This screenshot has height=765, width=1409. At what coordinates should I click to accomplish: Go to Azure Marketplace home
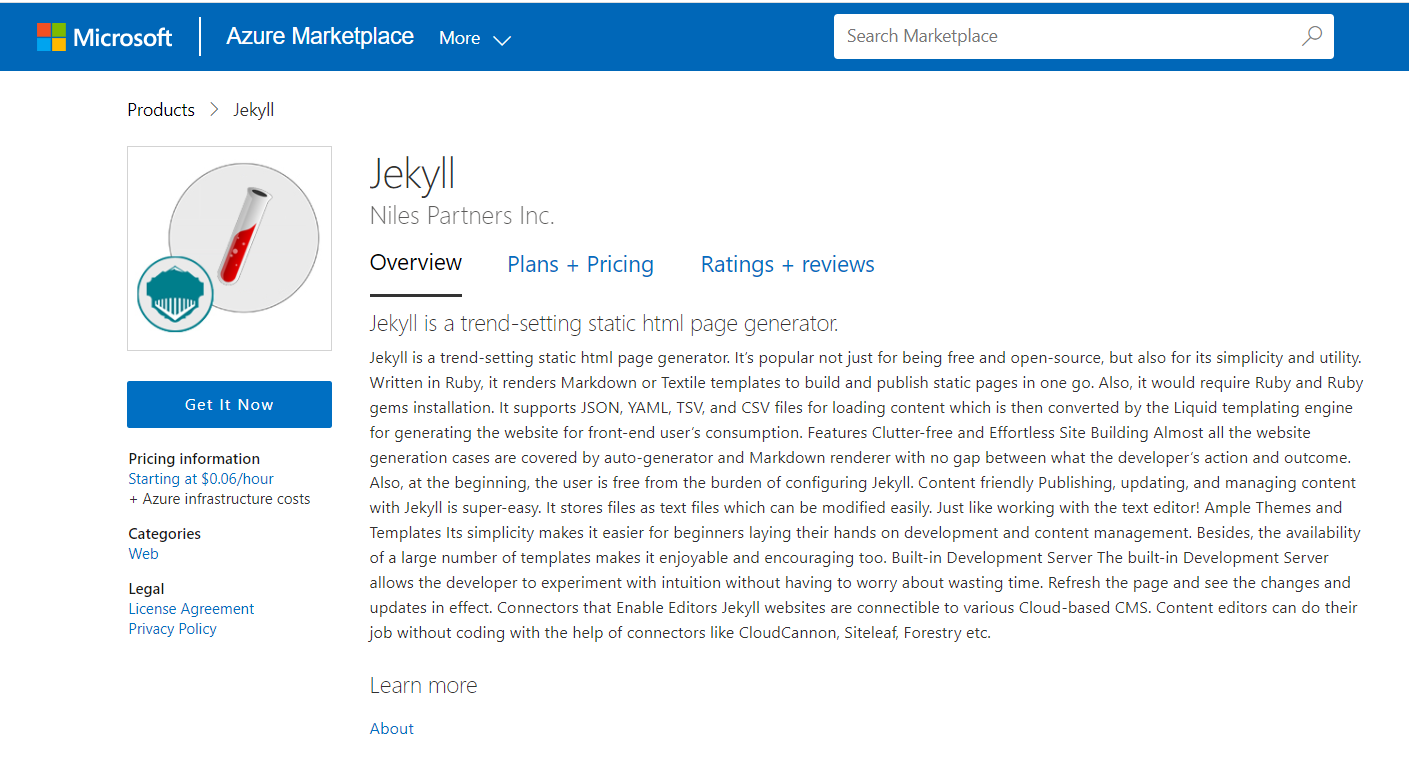319,35
